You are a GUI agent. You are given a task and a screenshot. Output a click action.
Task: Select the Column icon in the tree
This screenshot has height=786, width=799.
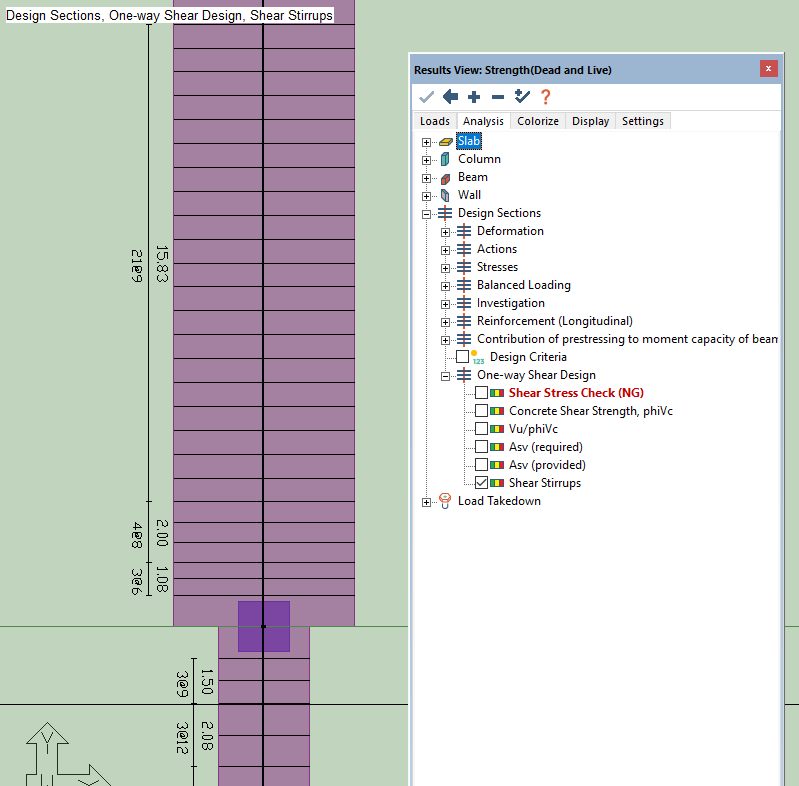click(445, 159)
